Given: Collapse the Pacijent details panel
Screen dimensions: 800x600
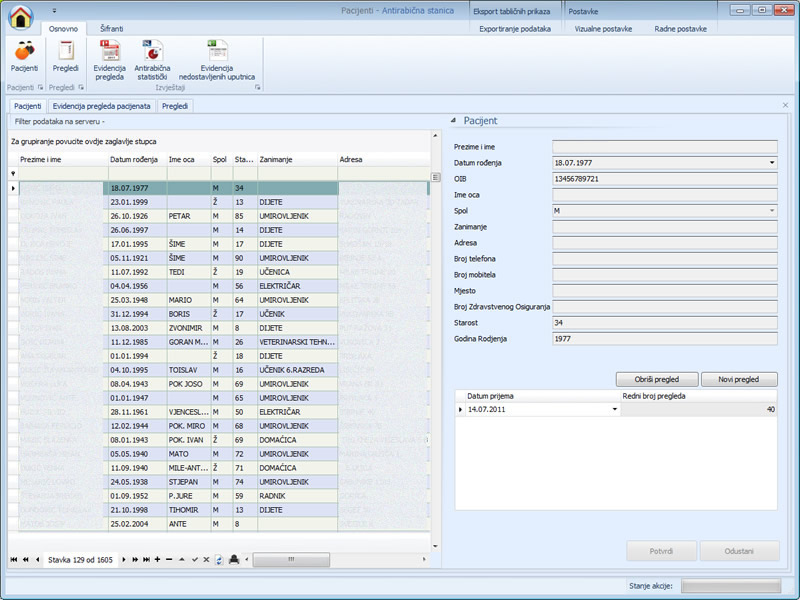Looking at the screenshot, I should (x=453, y=120).
